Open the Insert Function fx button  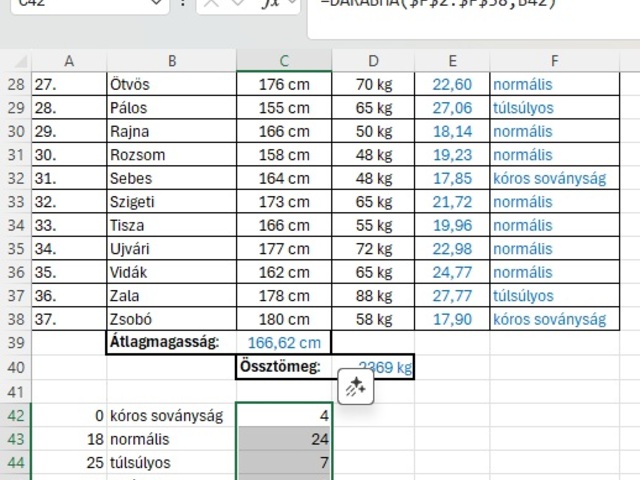coord(270,4)
